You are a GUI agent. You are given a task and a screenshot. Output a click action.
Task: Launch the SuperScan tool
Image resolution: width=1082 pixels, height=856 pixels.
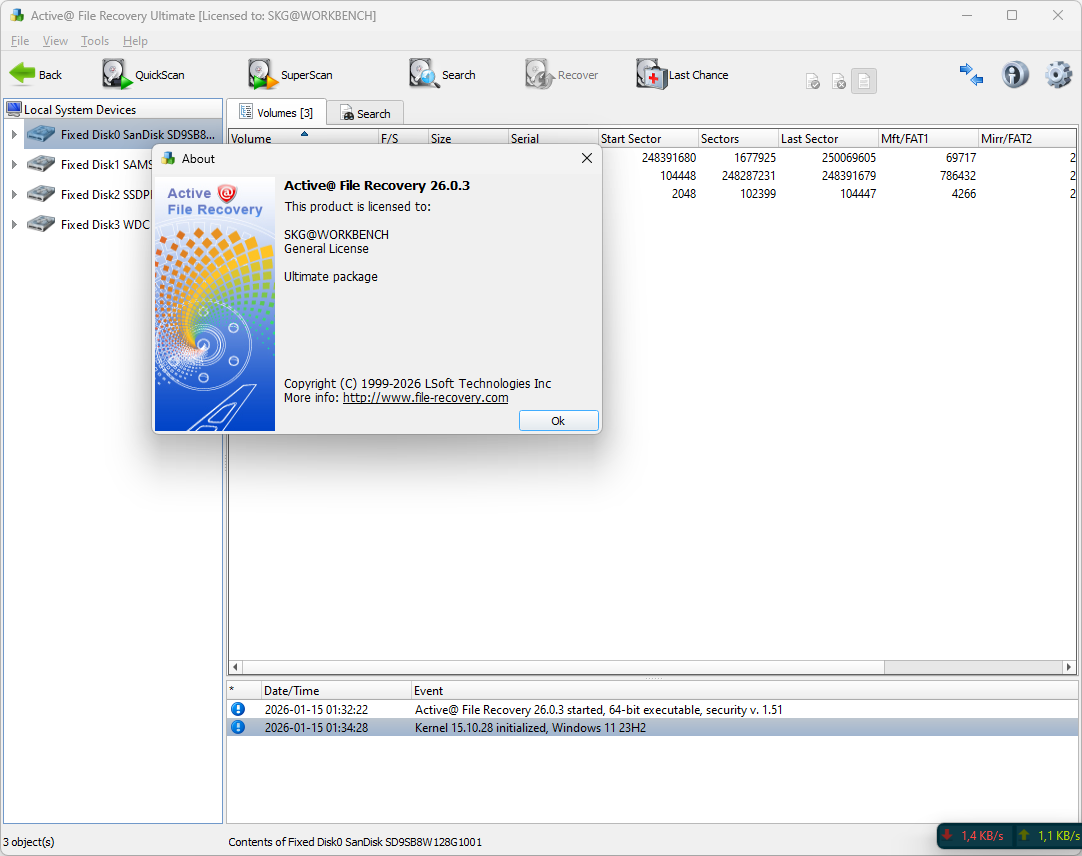pos(291,75)
